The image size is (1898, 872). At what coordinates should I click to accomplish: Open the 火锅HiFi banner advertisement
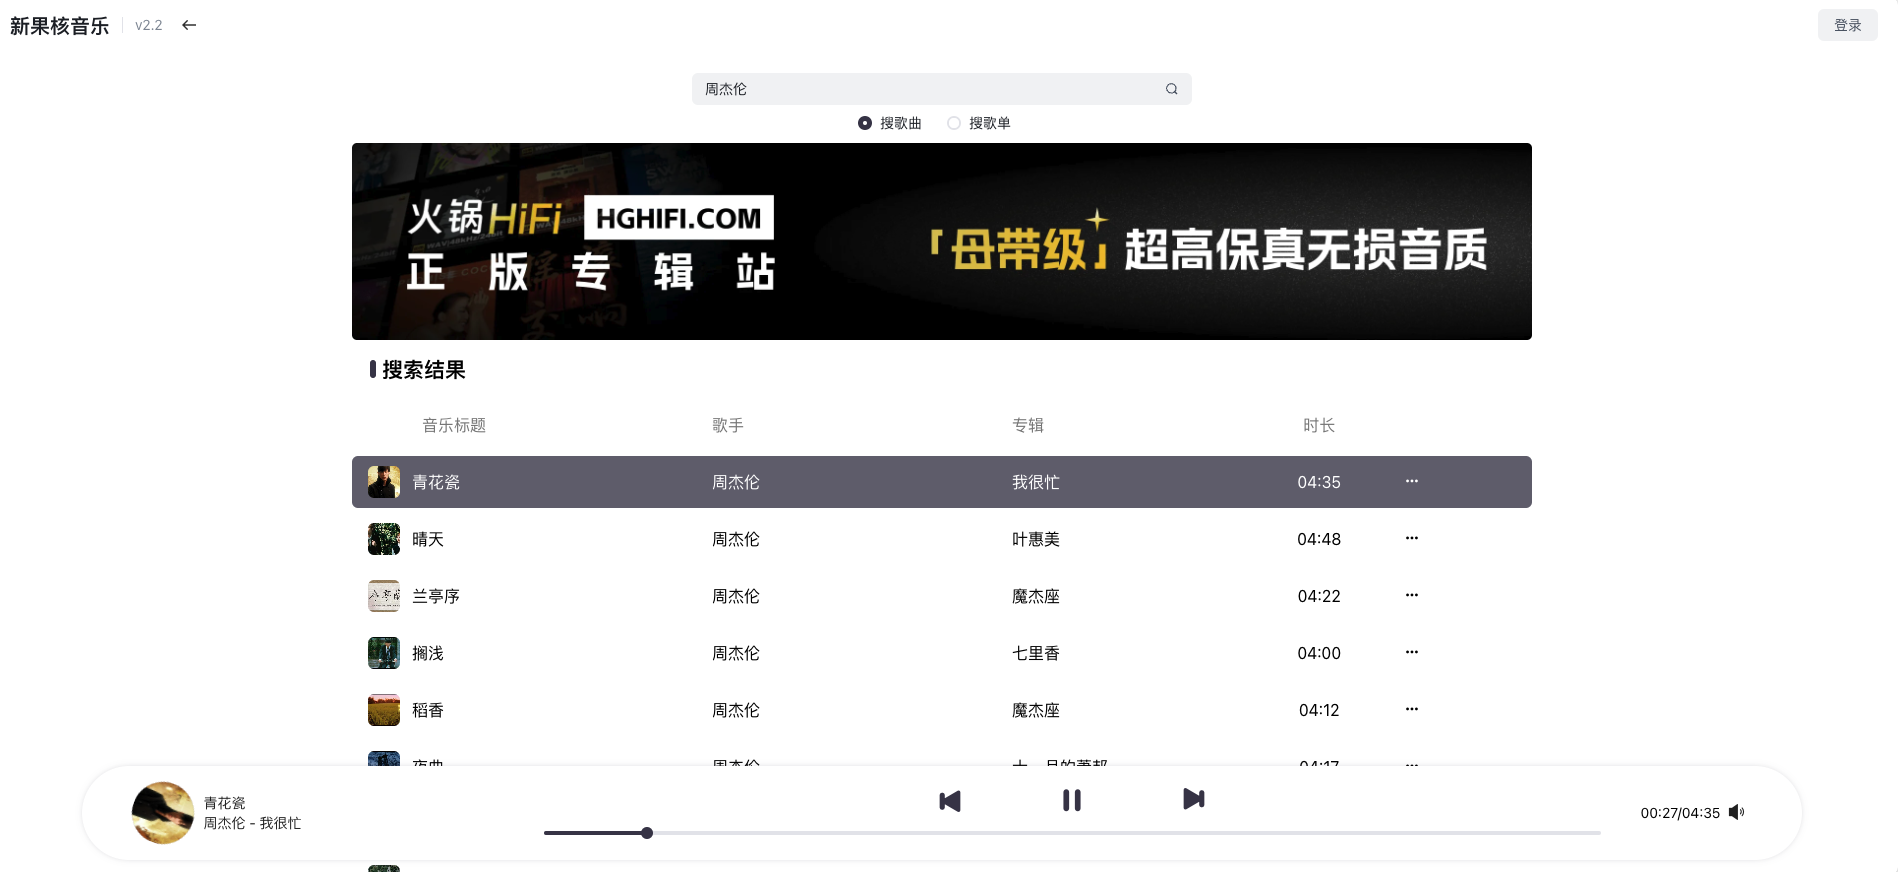coord(942,241)
